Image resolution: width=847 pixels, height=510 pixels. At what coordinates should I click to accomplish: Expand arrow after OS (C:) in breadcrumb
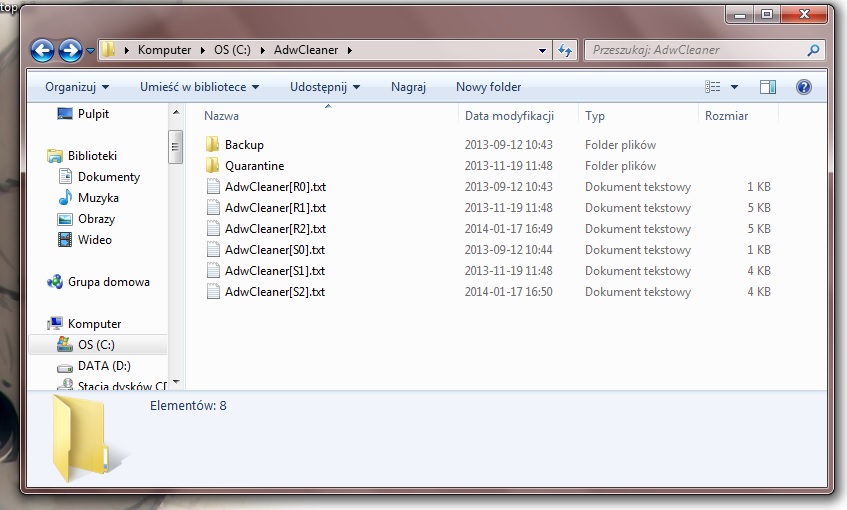[263, 50]
